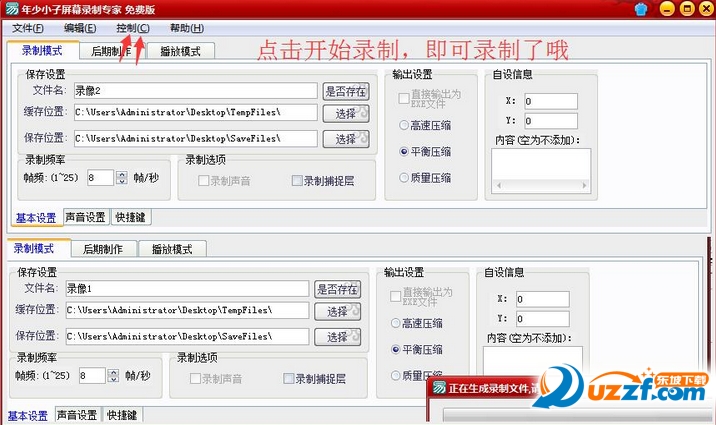Decrease lower 帧频 with down arrow
716x425 pixels.
(114, 379)
